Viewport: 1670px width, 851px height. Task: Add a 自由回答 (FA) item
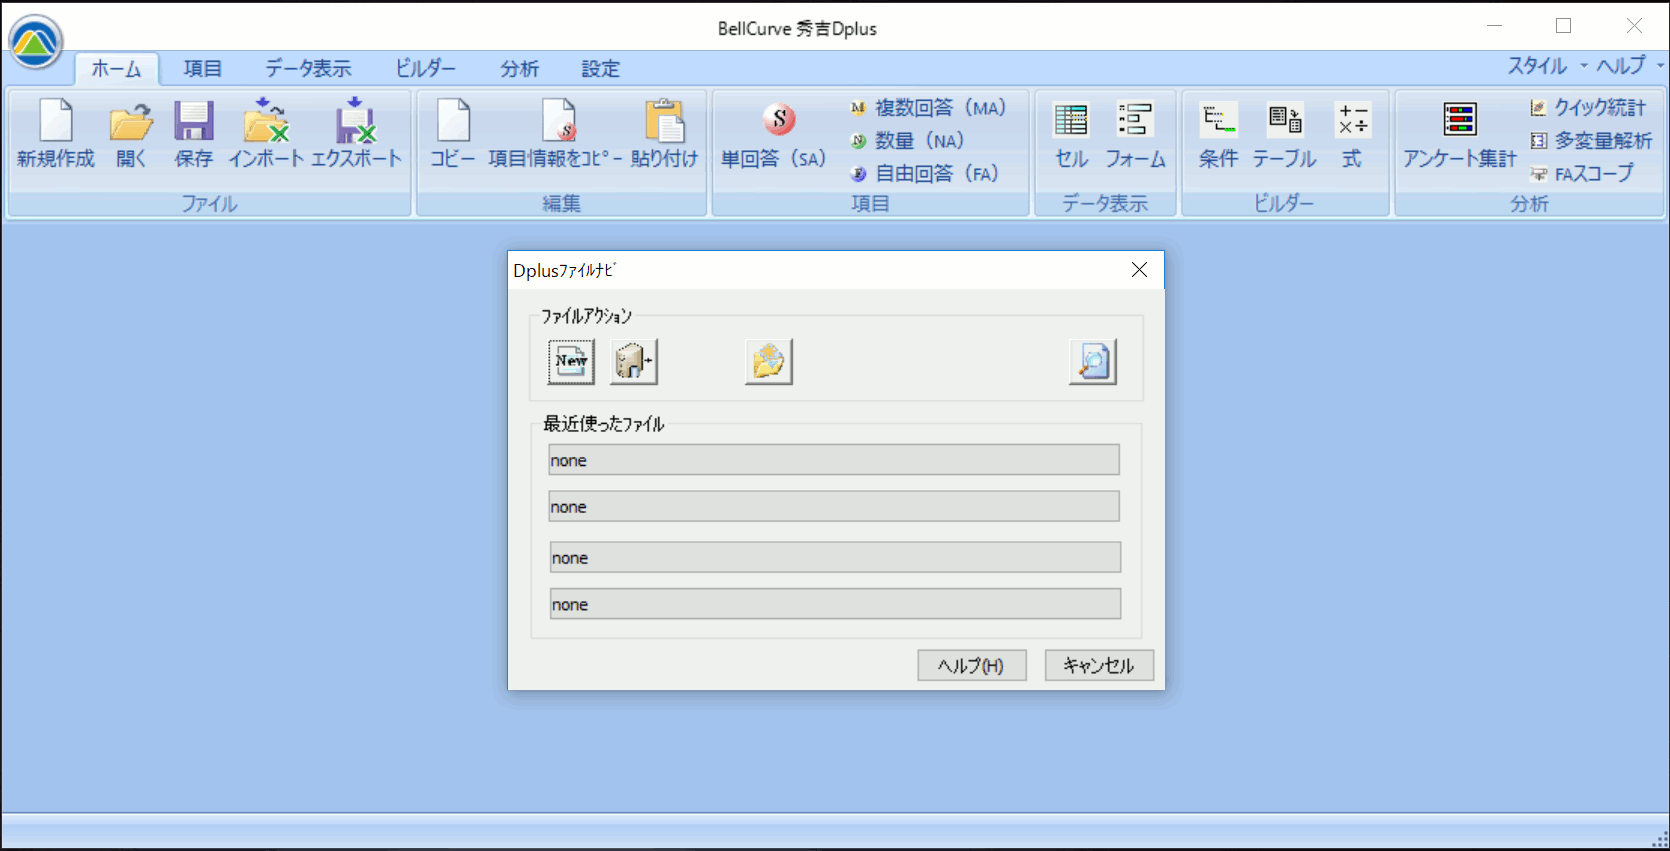click(925, 174)
